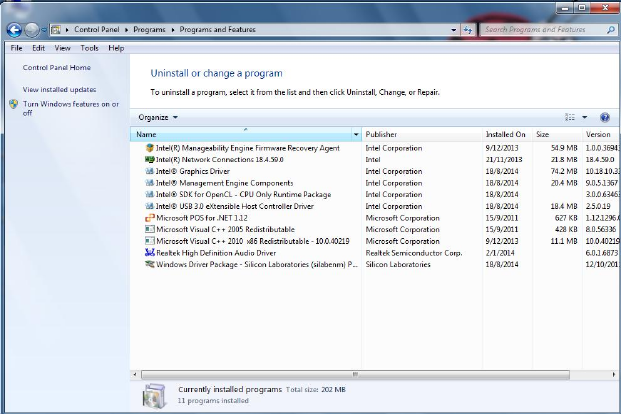This screenshot has height=414, width=621.
Task: Click the Realtek Audio Driver icon
Action: click(150, 253)
